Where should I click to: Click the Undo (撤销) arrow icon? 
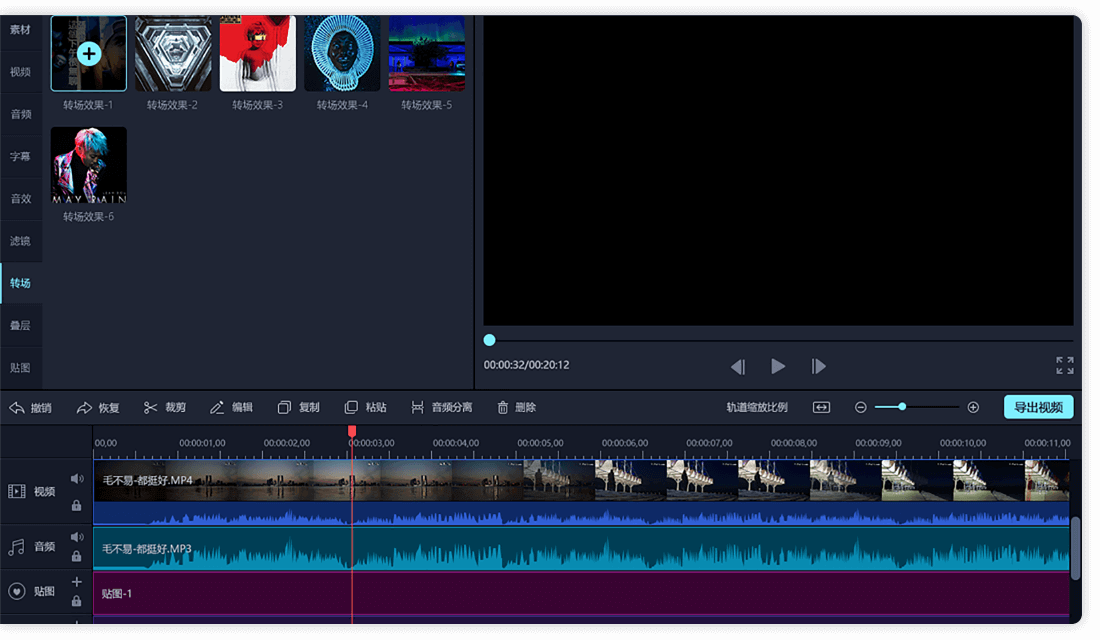17,408
